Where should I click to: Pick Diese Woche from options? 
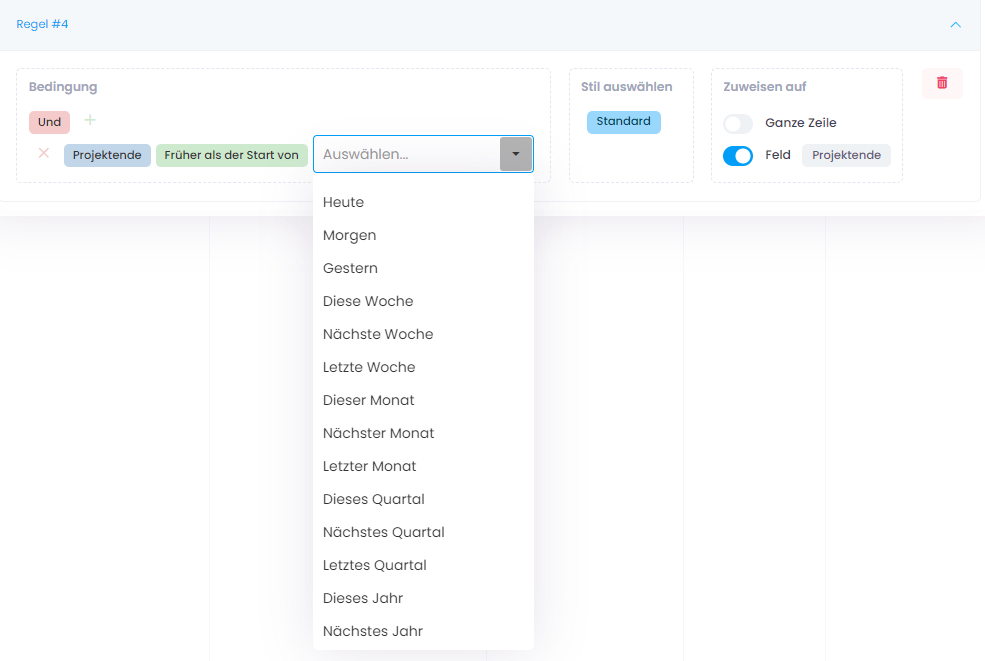coord(367,301)
